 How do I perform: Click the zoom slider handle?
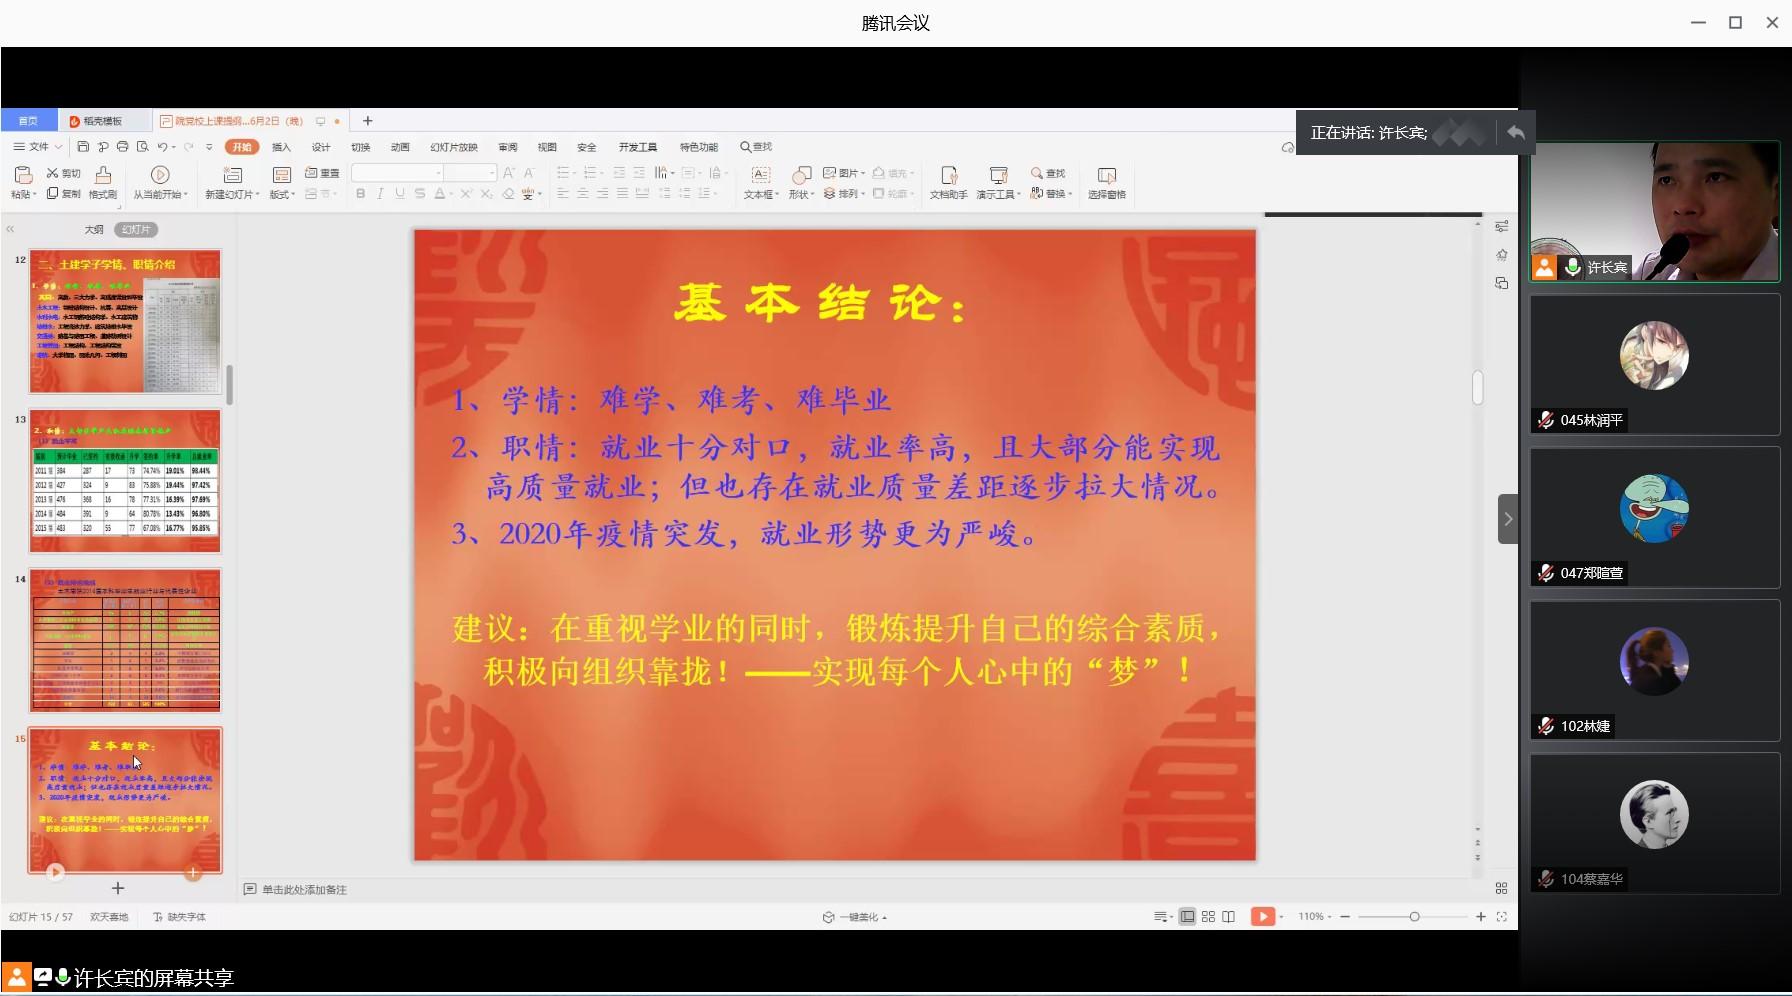1414,917
